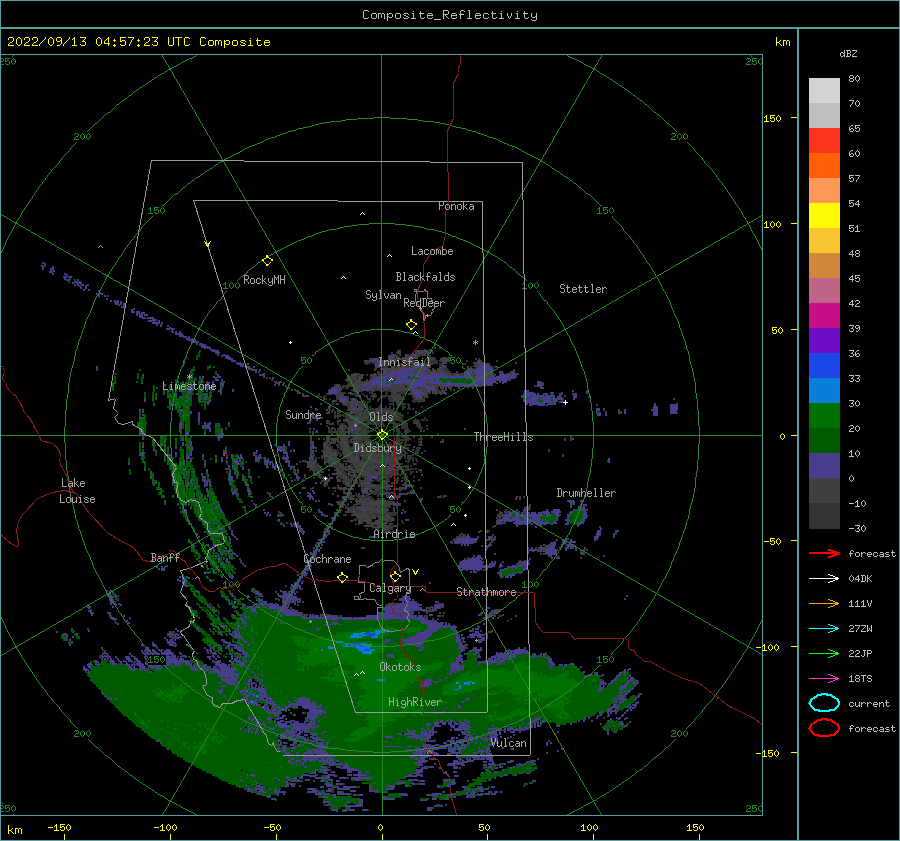The height and width of the screenshot is (841, 900).
Task: Click the yellow radar site marker at Didsbury
Action: (382, 435)
